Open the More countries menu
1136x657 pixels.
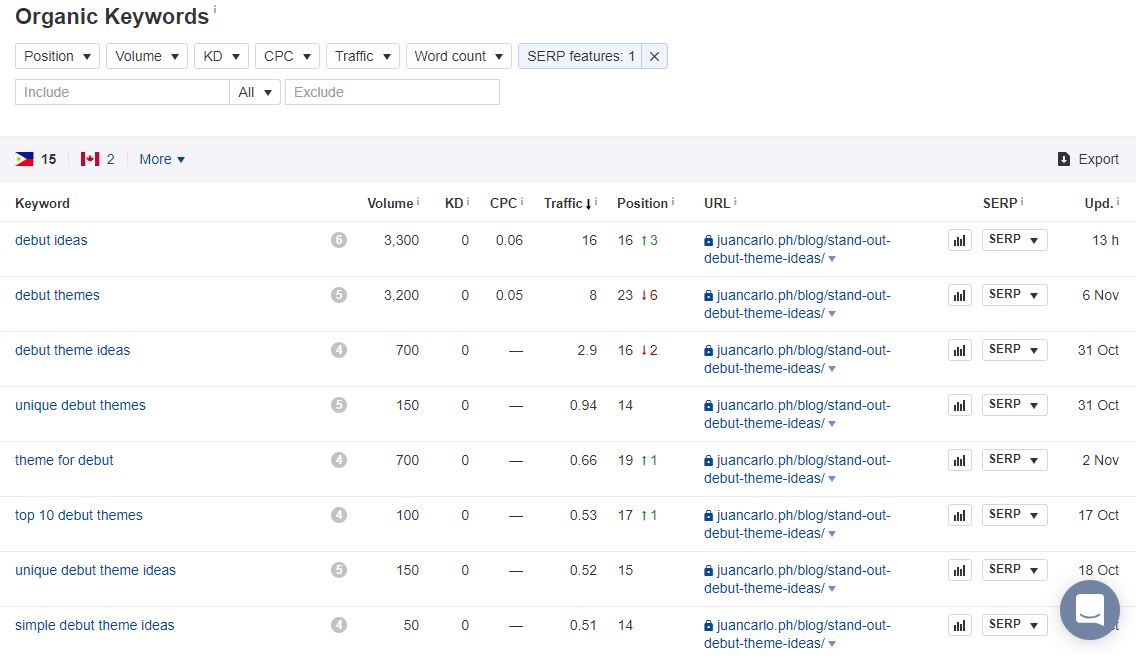[x=162, y=159]
